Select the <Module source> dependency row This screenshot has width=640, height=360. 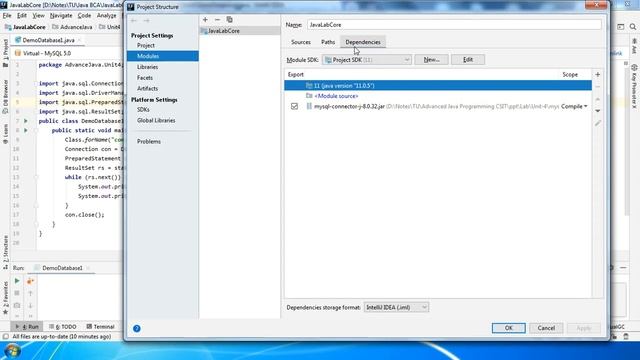coord(438,96)
